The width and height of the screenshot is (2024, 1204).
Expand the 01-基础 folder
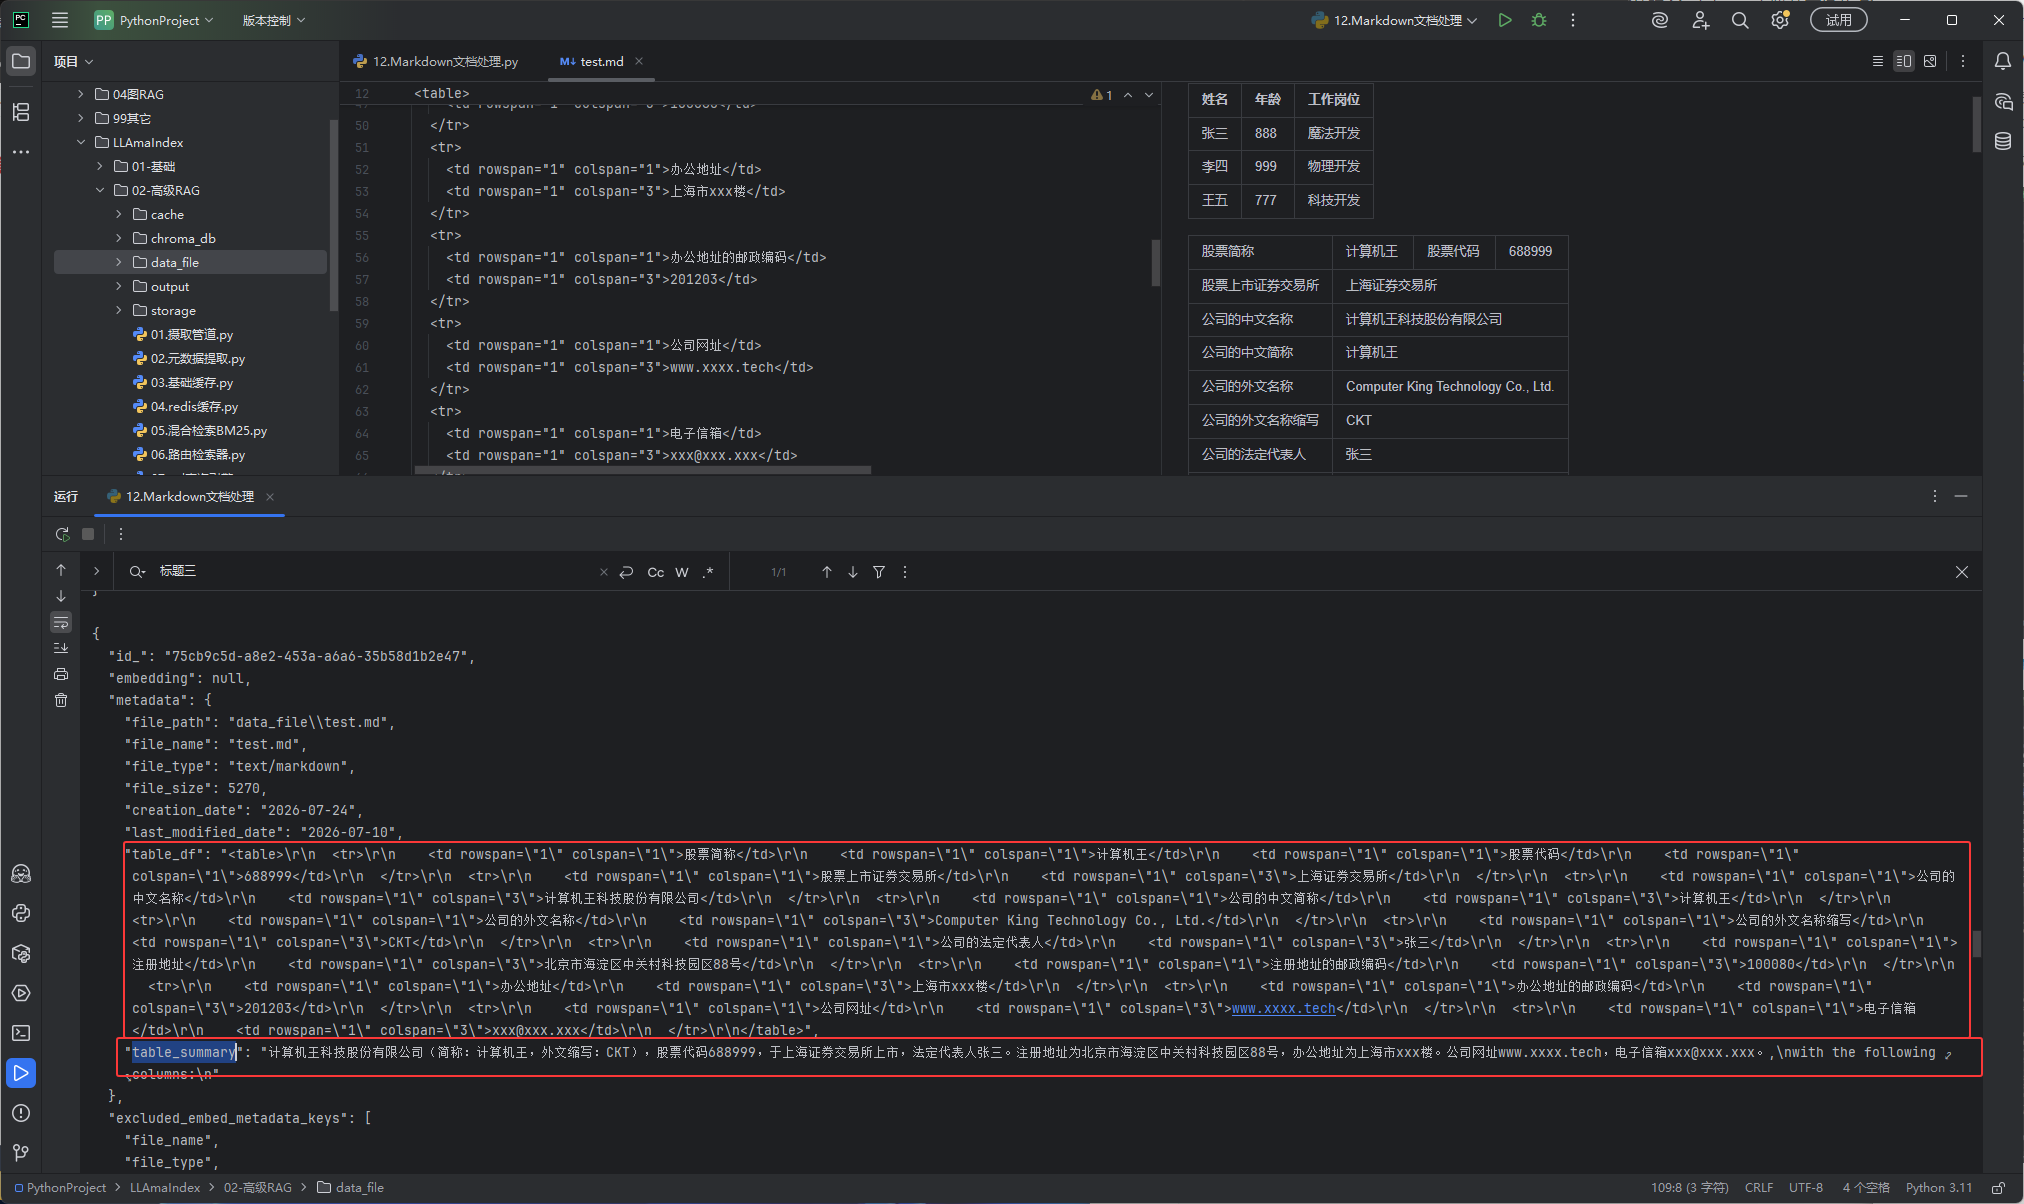pos(100,166)
